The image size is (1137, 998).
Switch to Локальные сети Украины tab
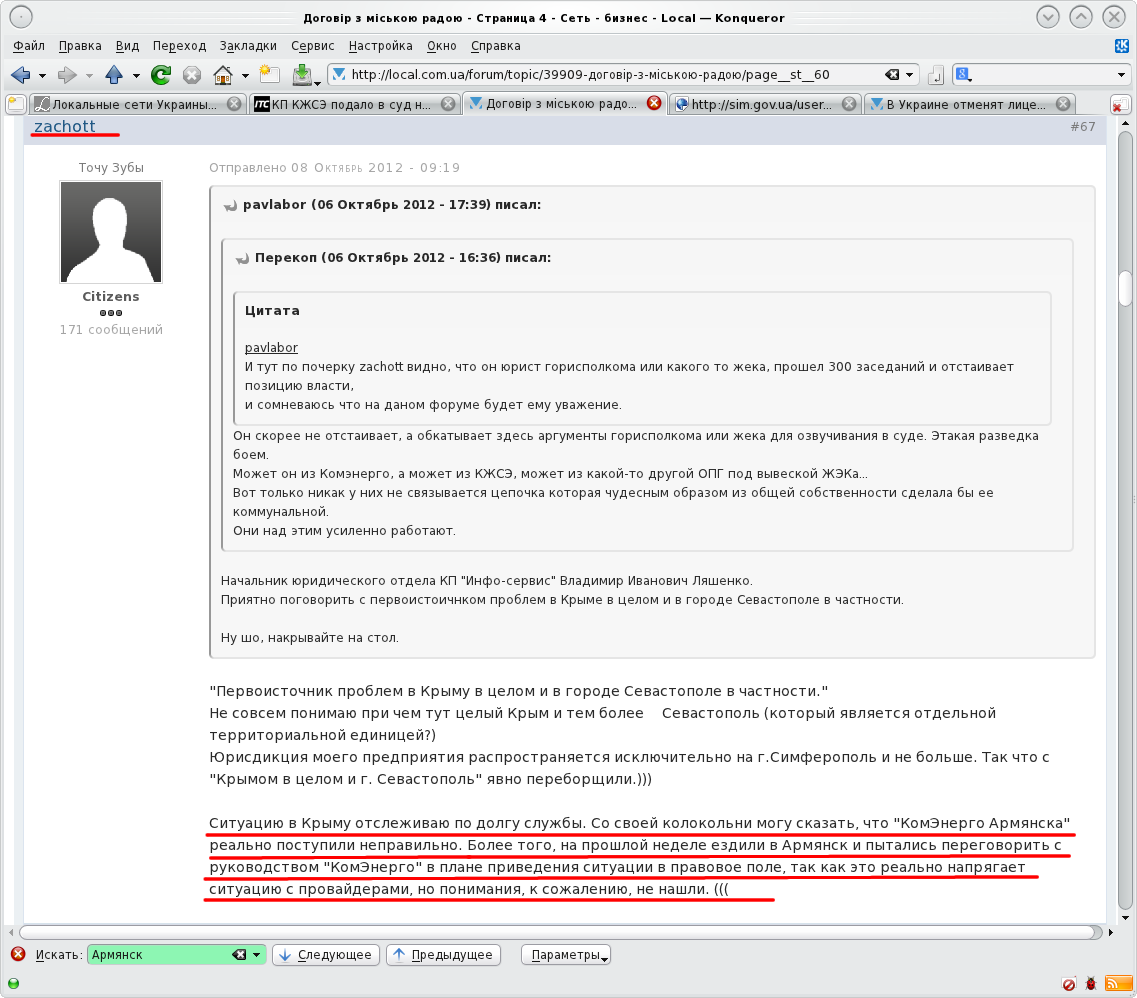138,104
